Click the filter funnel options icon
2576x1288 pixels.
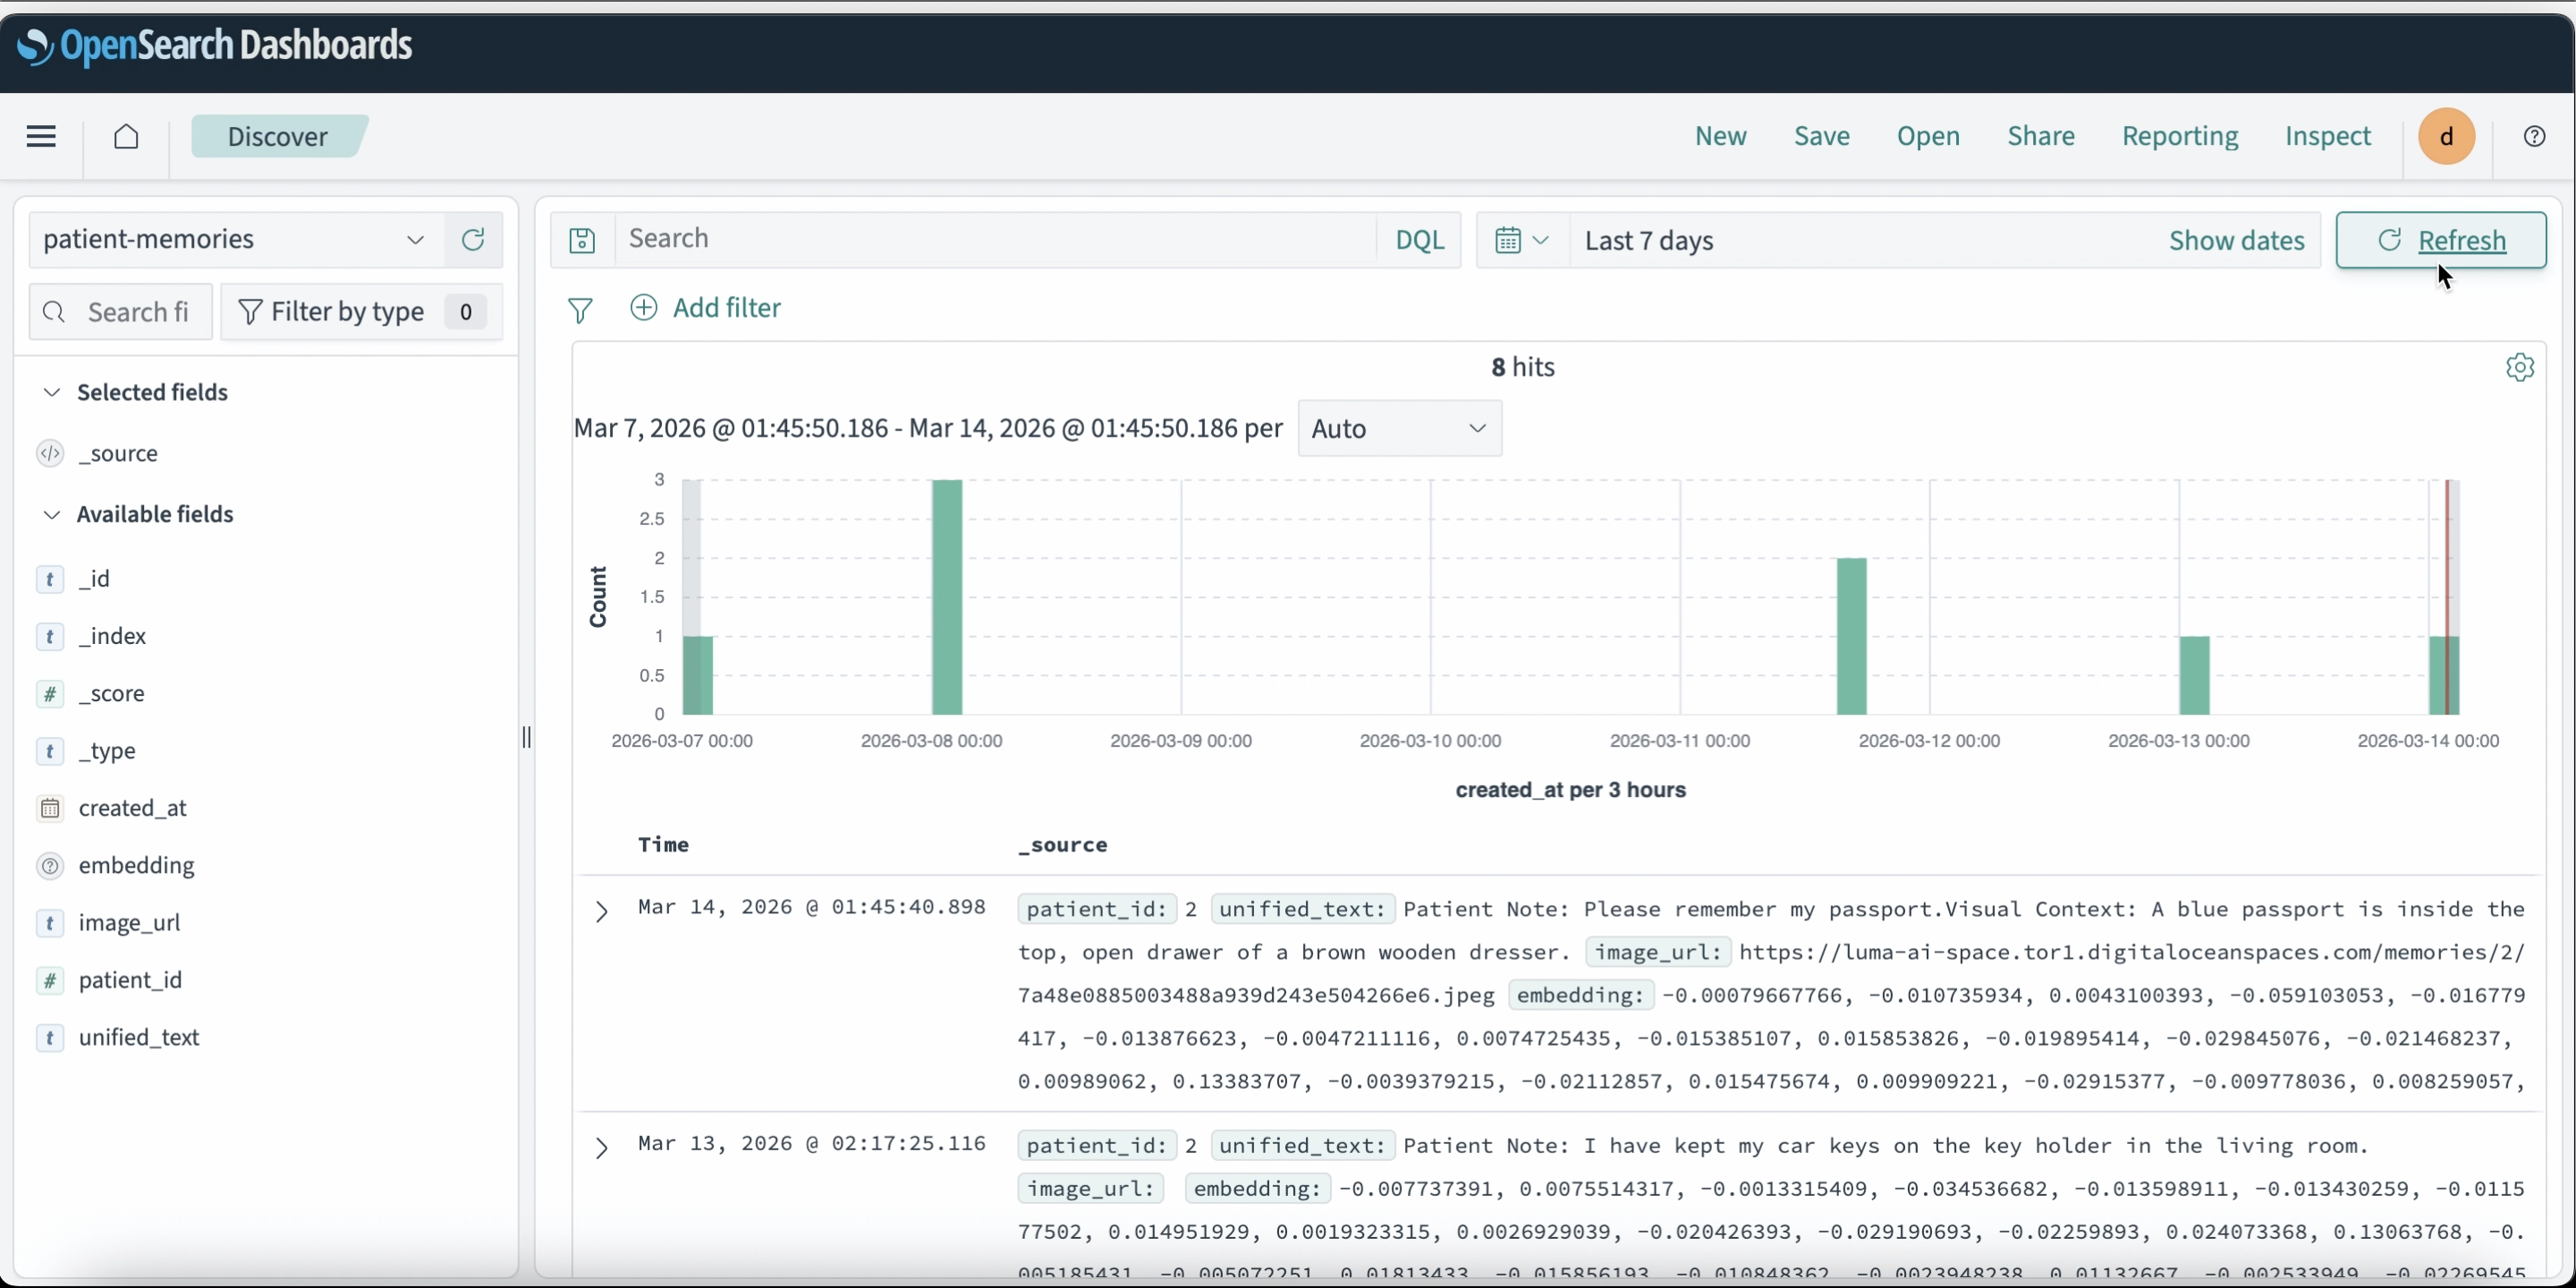(580, 310)
